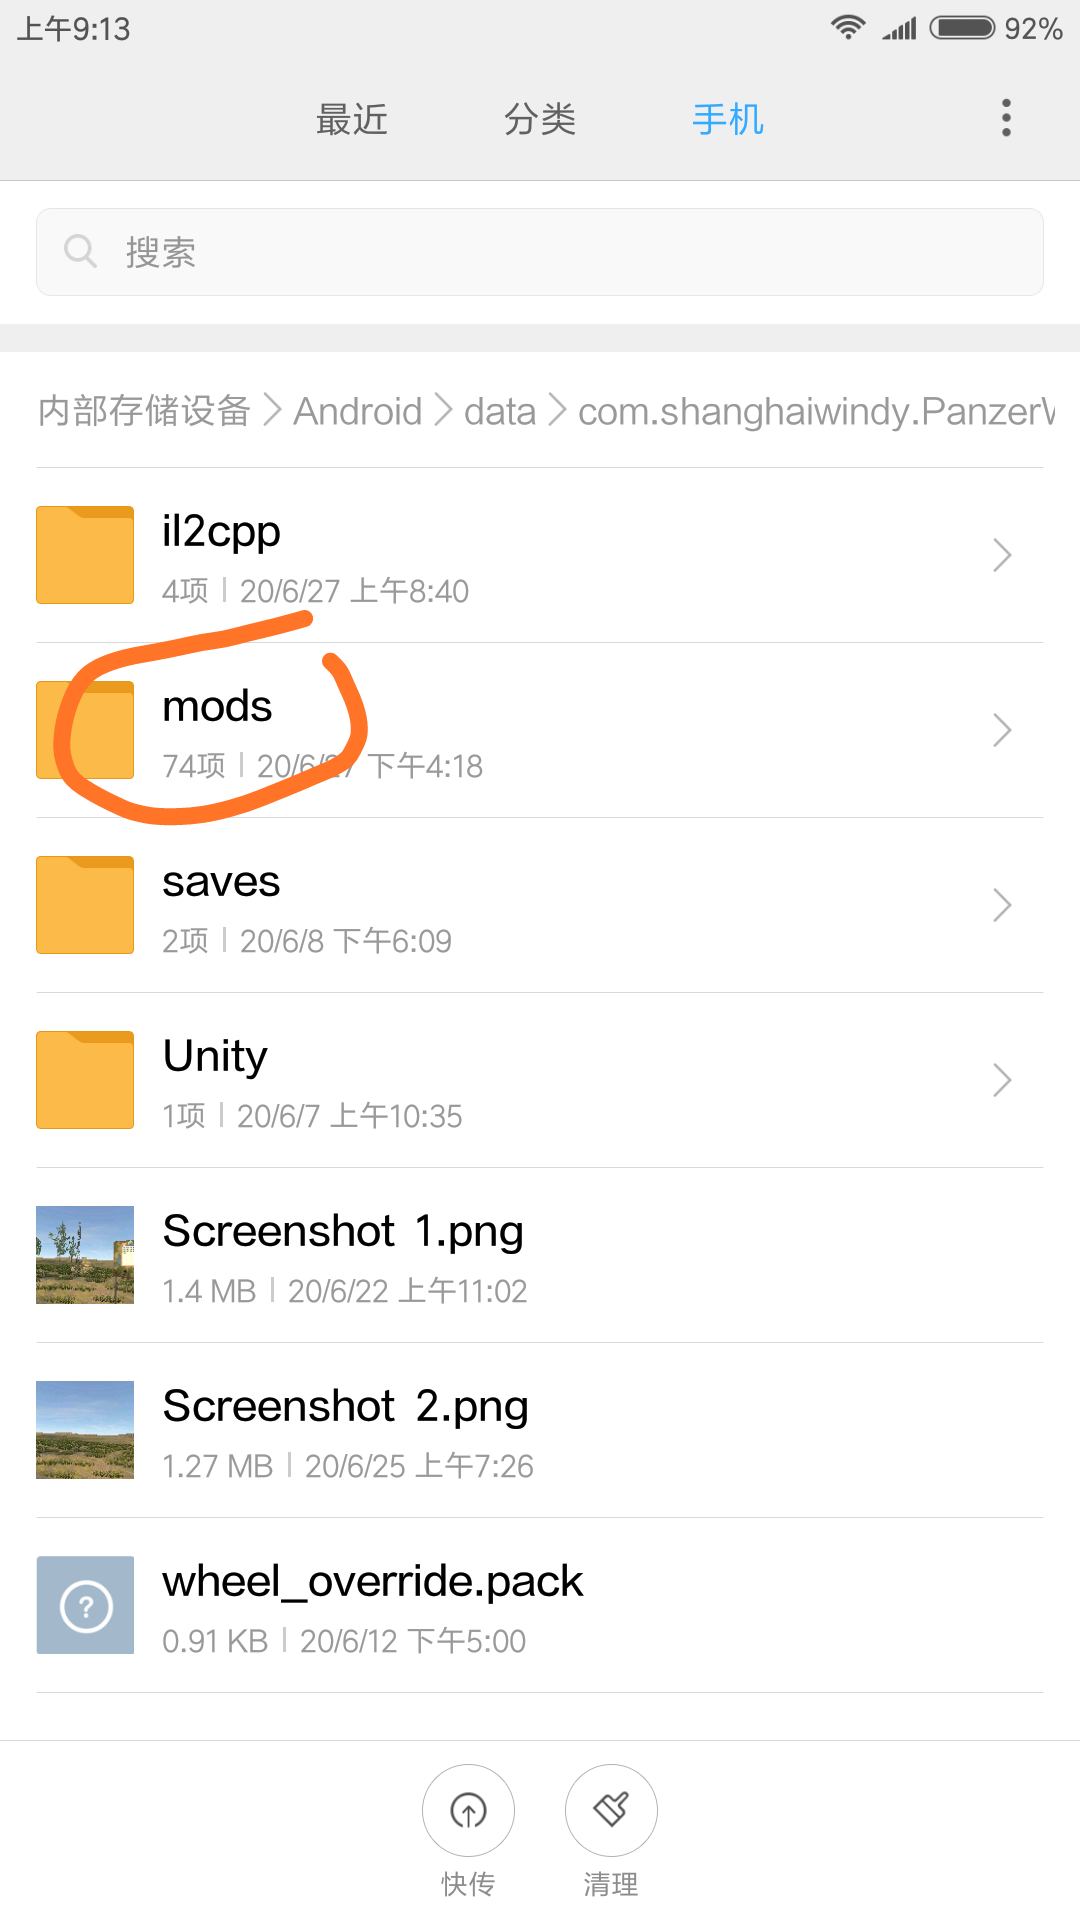Image resolution: width=1080 pixels, height=1920 pixels.
Task: Open the saves folder icon
Action: pyautogui.click(x=85, y=905)
